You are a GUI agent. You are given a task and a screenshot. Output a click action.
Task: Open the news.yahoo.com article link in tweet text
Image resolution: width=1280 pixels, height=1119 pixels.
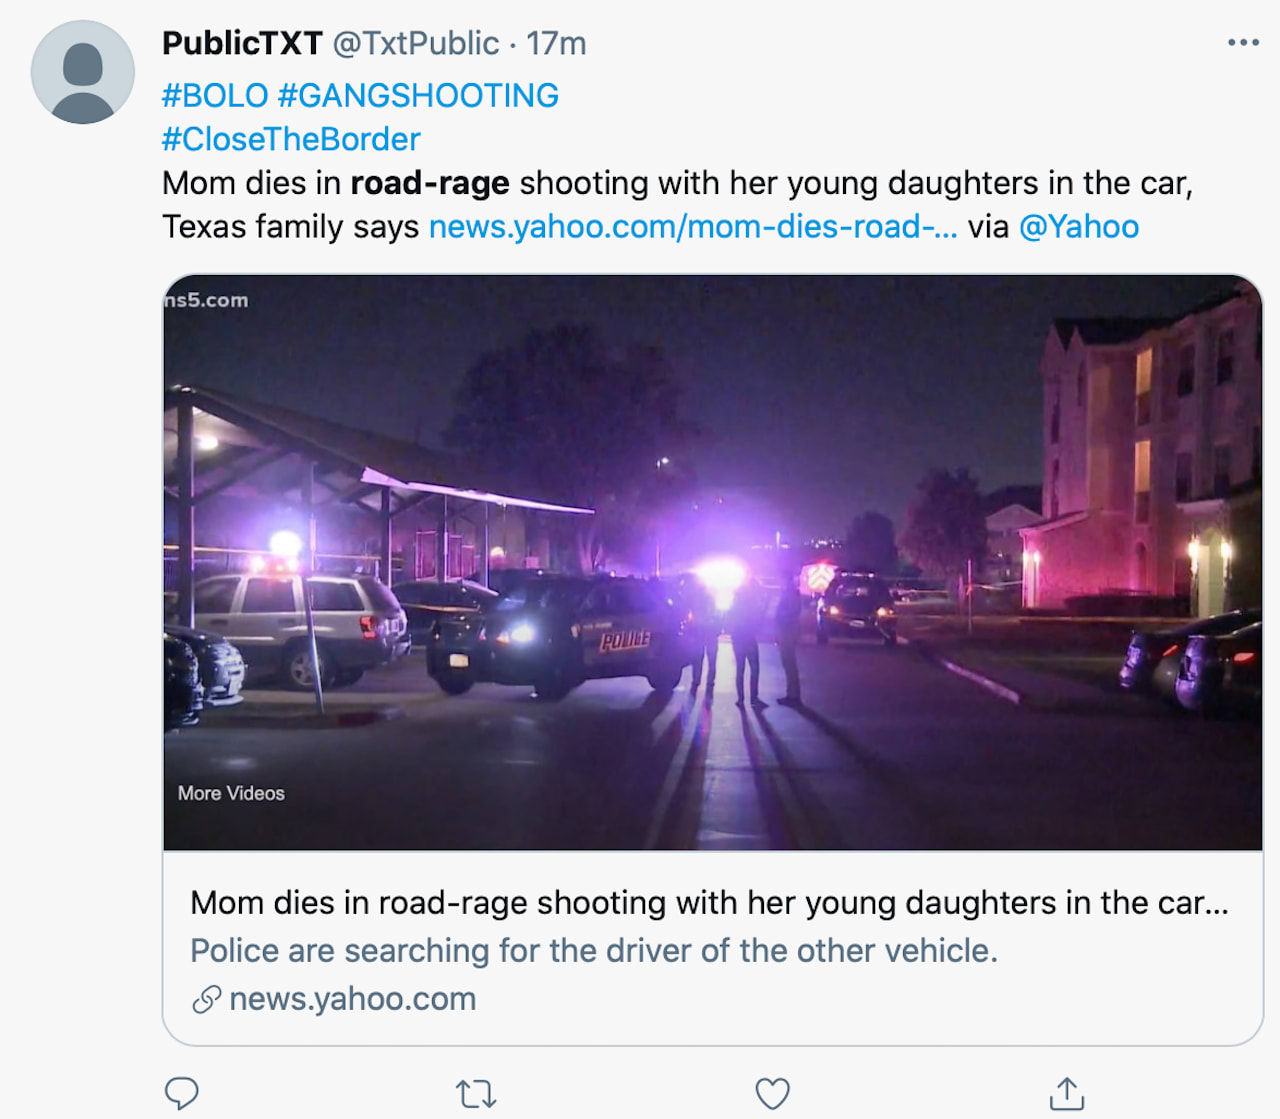pyautogui.click(x=692, y=227)
